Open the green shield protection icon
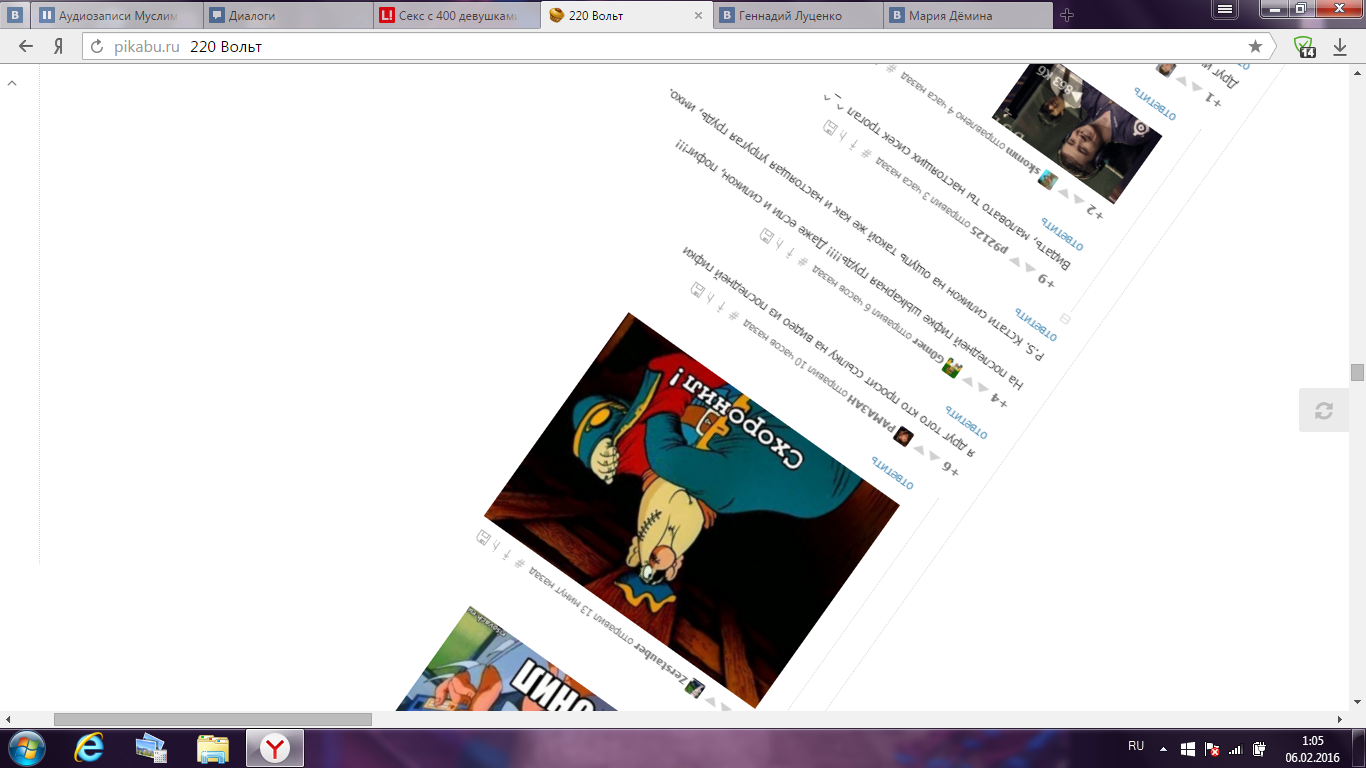The width and height of the screenshot is (1366, 768). [x=1304, y=47]
